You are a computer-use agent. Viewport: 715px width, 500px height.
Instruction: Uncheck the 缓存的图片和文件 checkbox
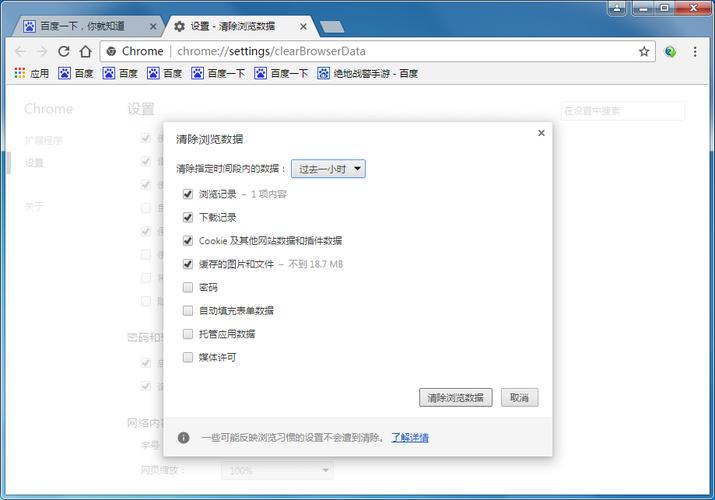[x=188, y=264]
